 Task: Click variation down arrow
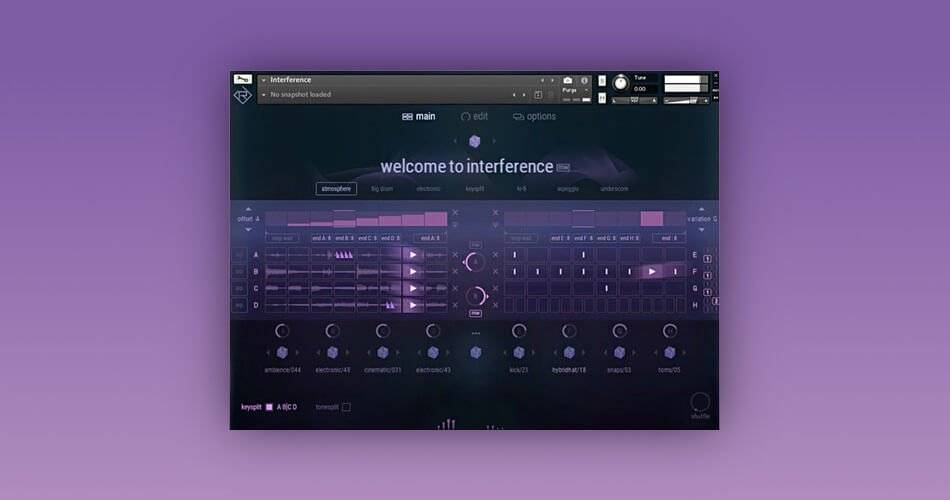pos(701,230)
